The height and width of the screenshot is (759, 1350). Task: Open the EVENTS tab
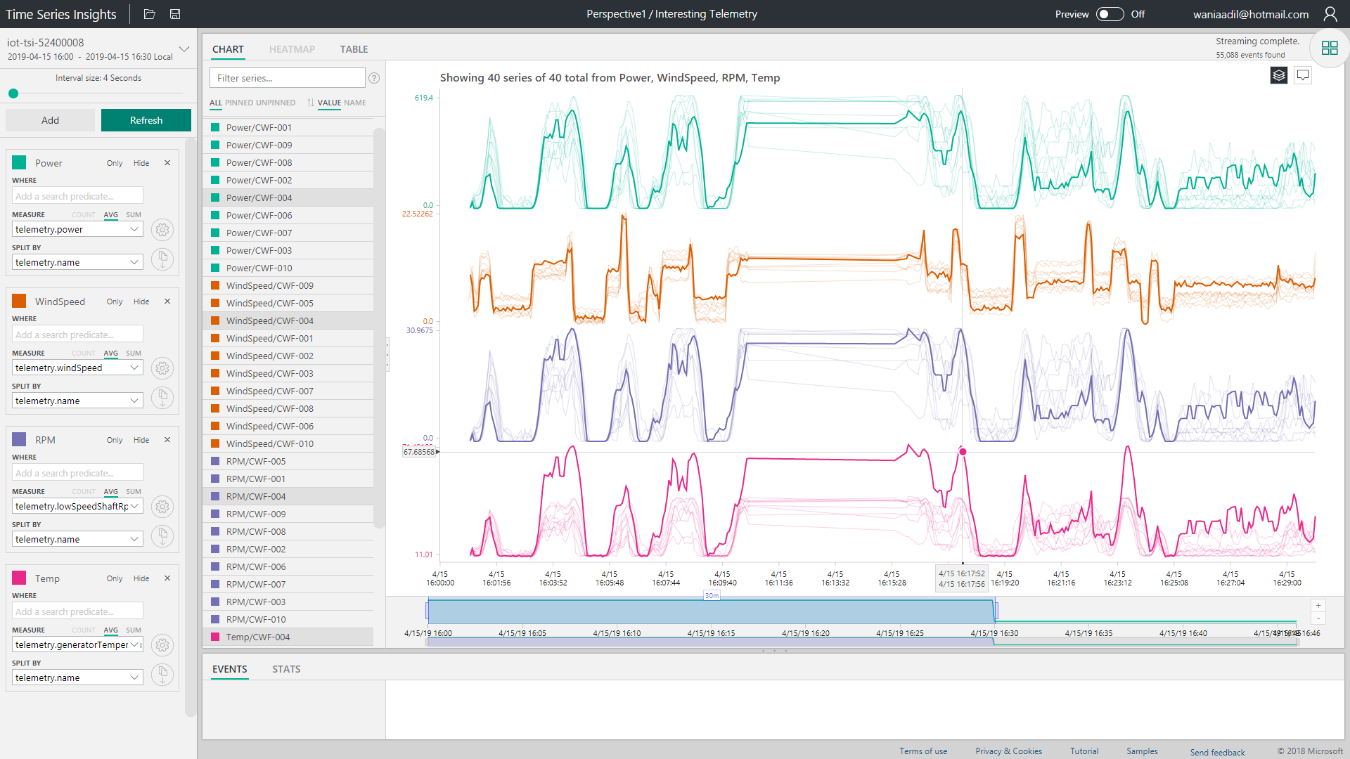pyautogui.click(x=230, y=669)
